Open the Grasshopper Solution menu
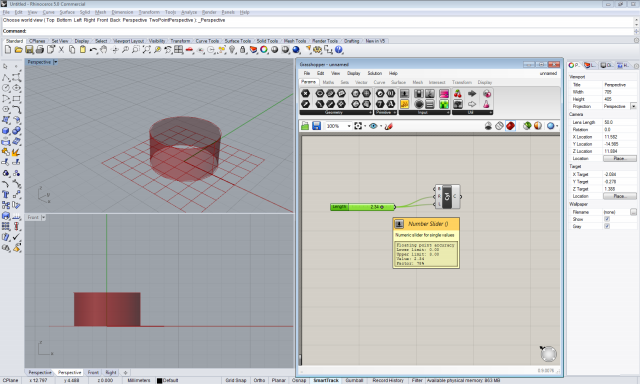Viewport: 640px width, 384px height. coord(374,73)
